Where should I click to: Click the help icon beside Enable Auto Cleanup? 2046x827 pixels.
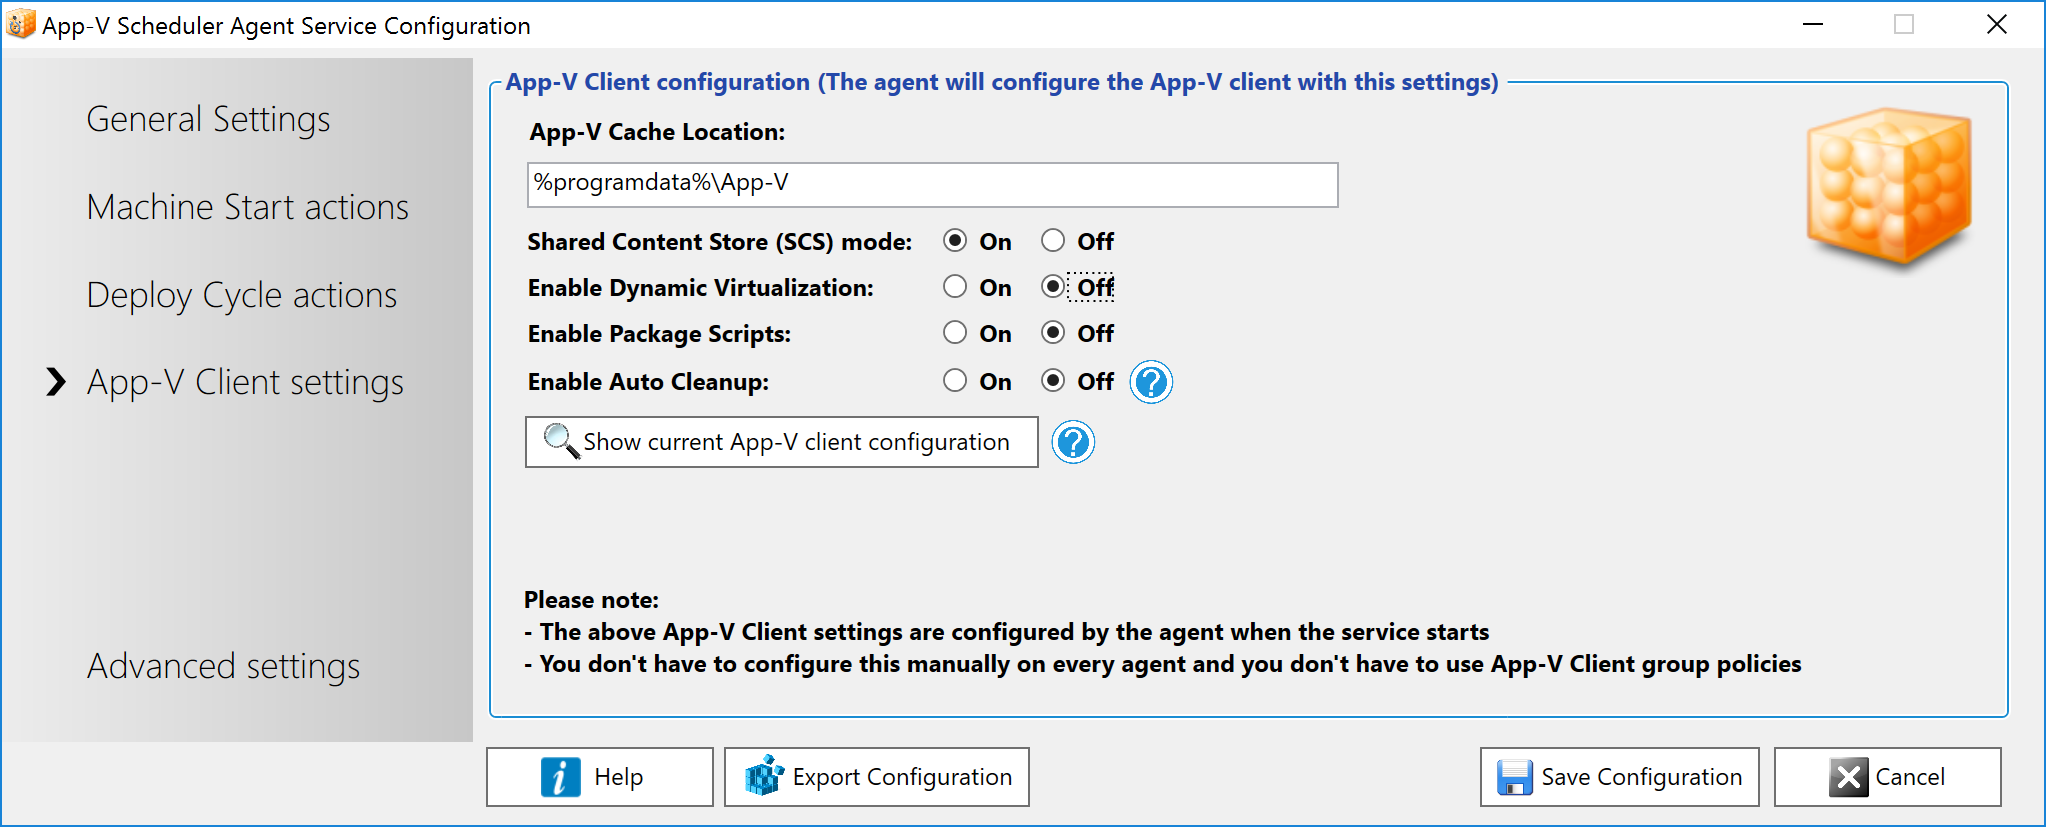click(1151, 382)
